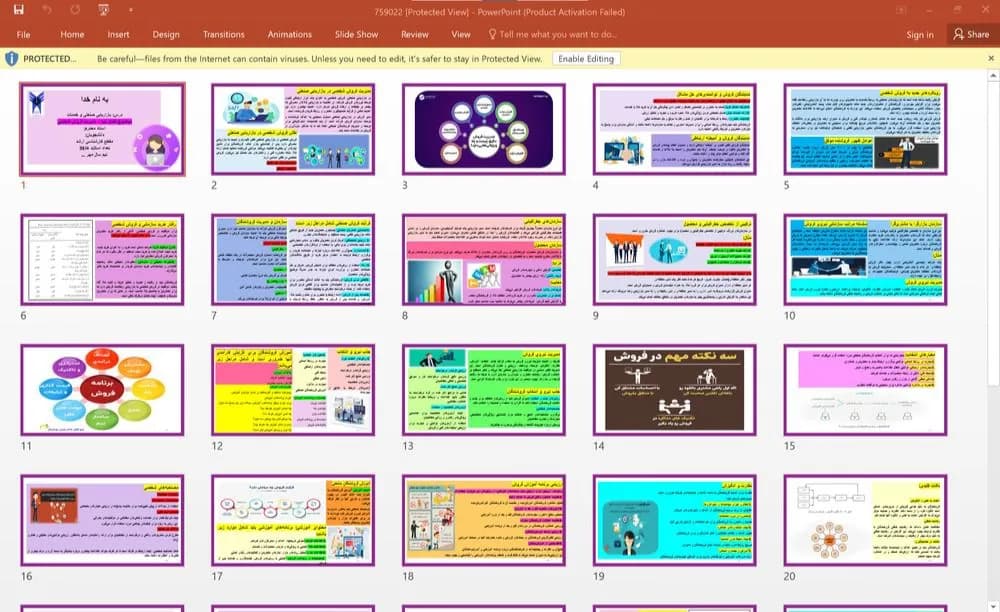Switch to the Slide Show tab
Viewport: 1000px width, 612px height.
click(357, 34)
